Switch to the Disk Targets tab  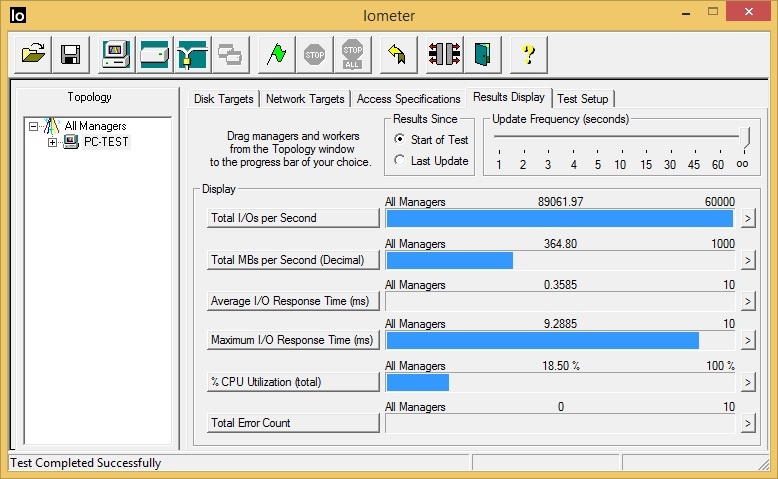[x=223, y=99]
